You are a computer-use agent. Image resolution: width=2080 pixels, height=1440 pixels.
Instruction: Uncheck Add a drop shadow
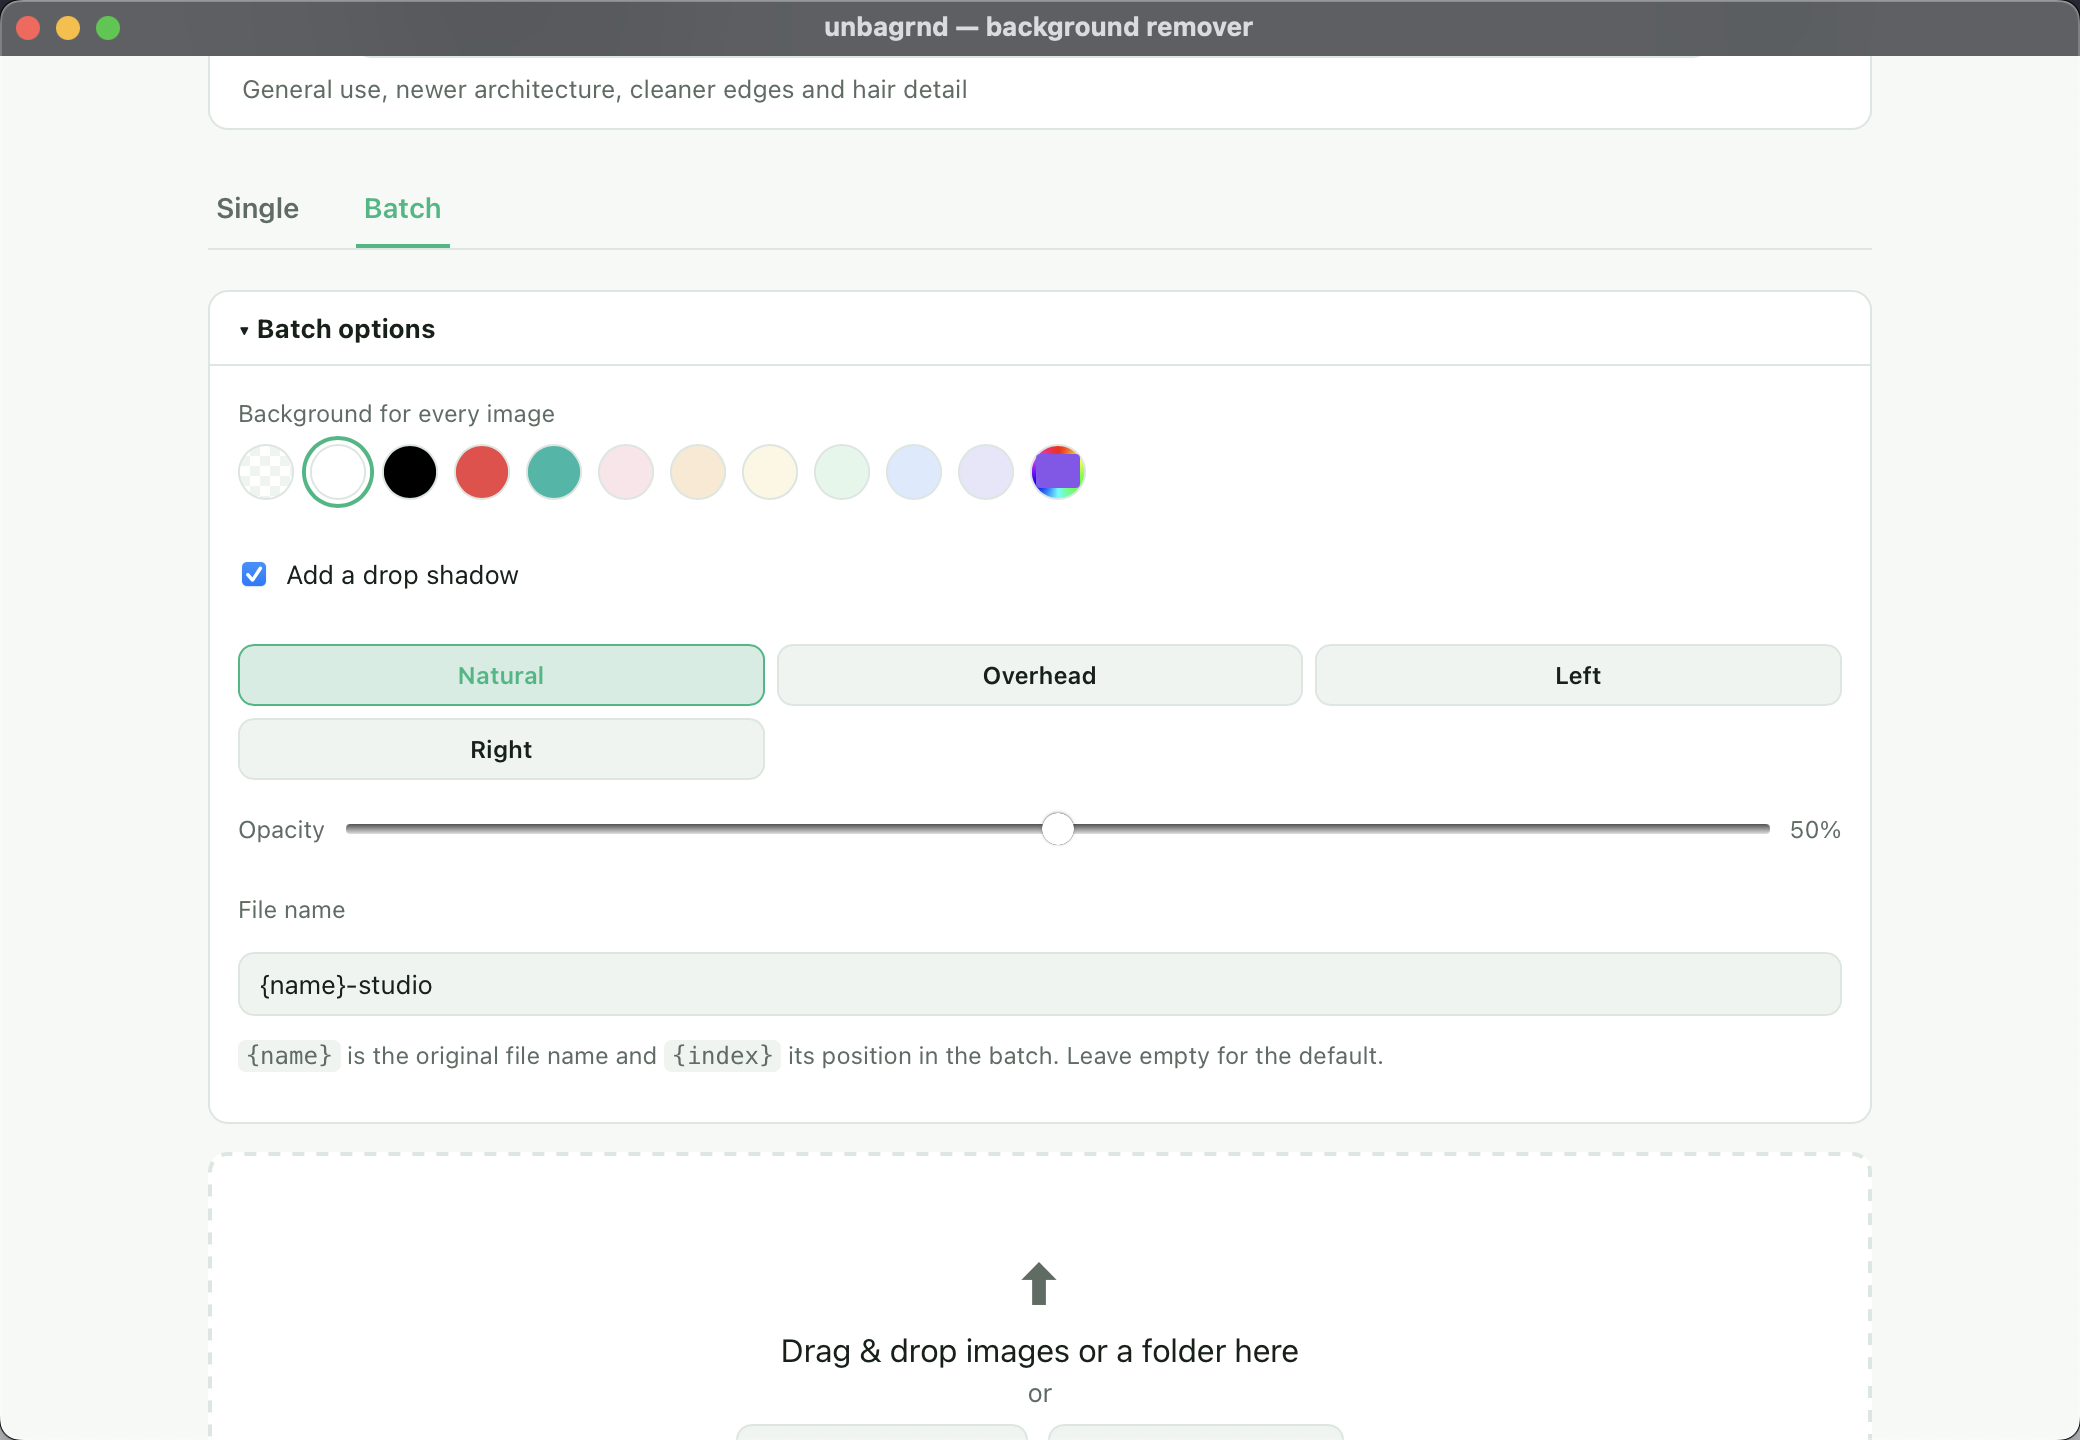tap(254, 574)
